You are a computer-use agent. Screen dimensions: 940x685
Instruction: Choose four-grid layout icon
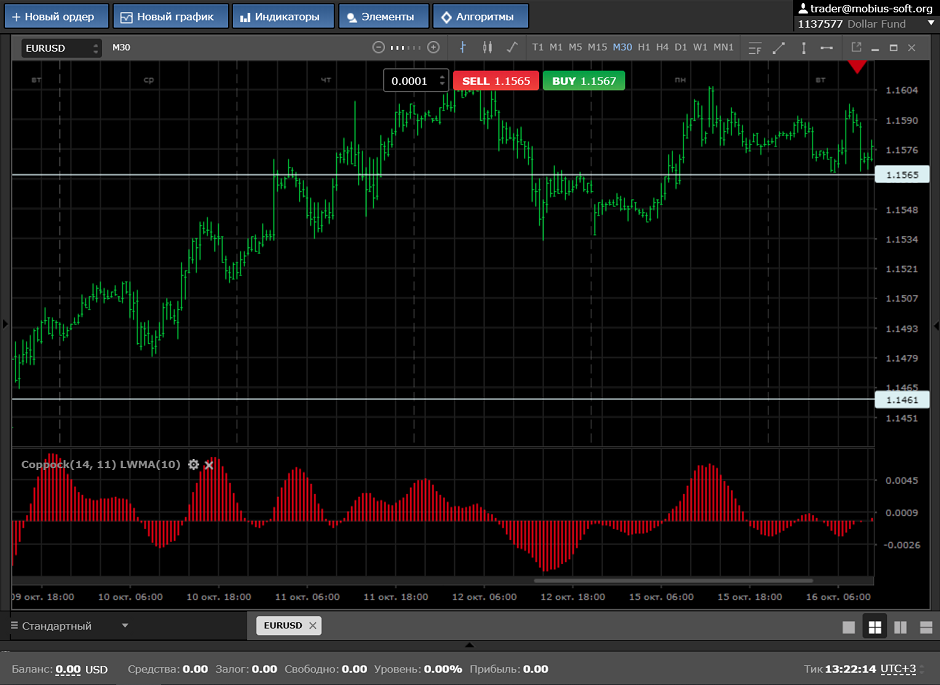(875, 627)
